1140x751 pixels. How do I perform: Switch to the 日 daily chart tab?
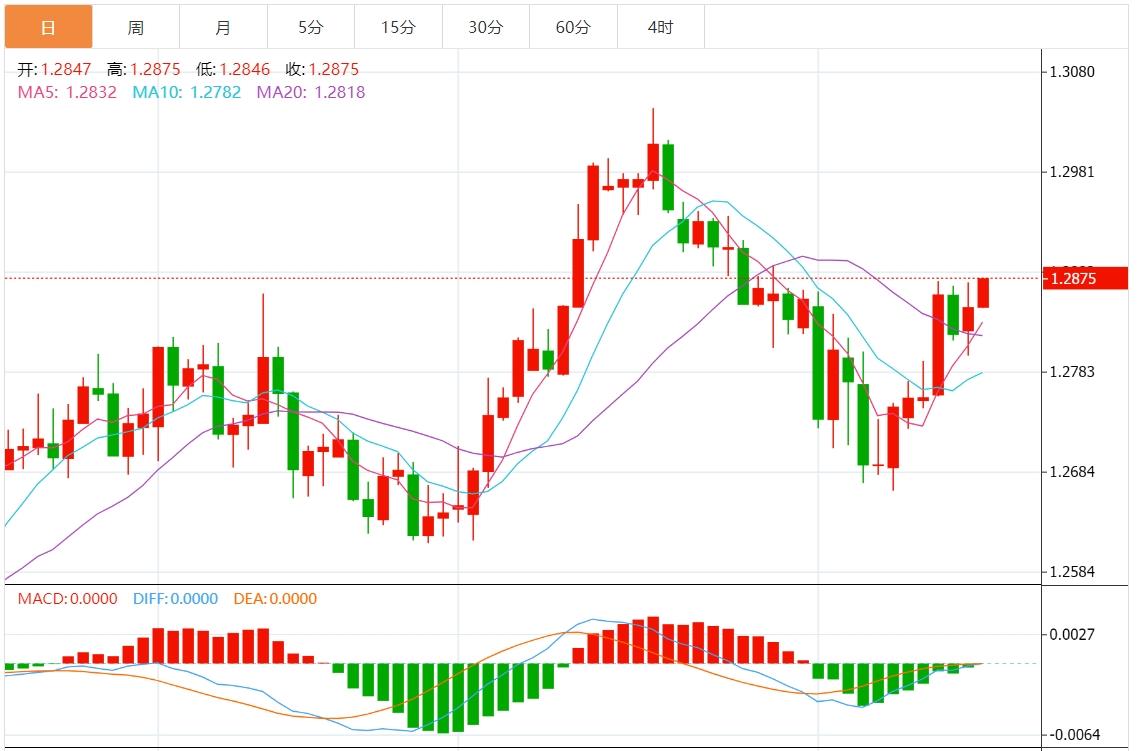(48, 27)
